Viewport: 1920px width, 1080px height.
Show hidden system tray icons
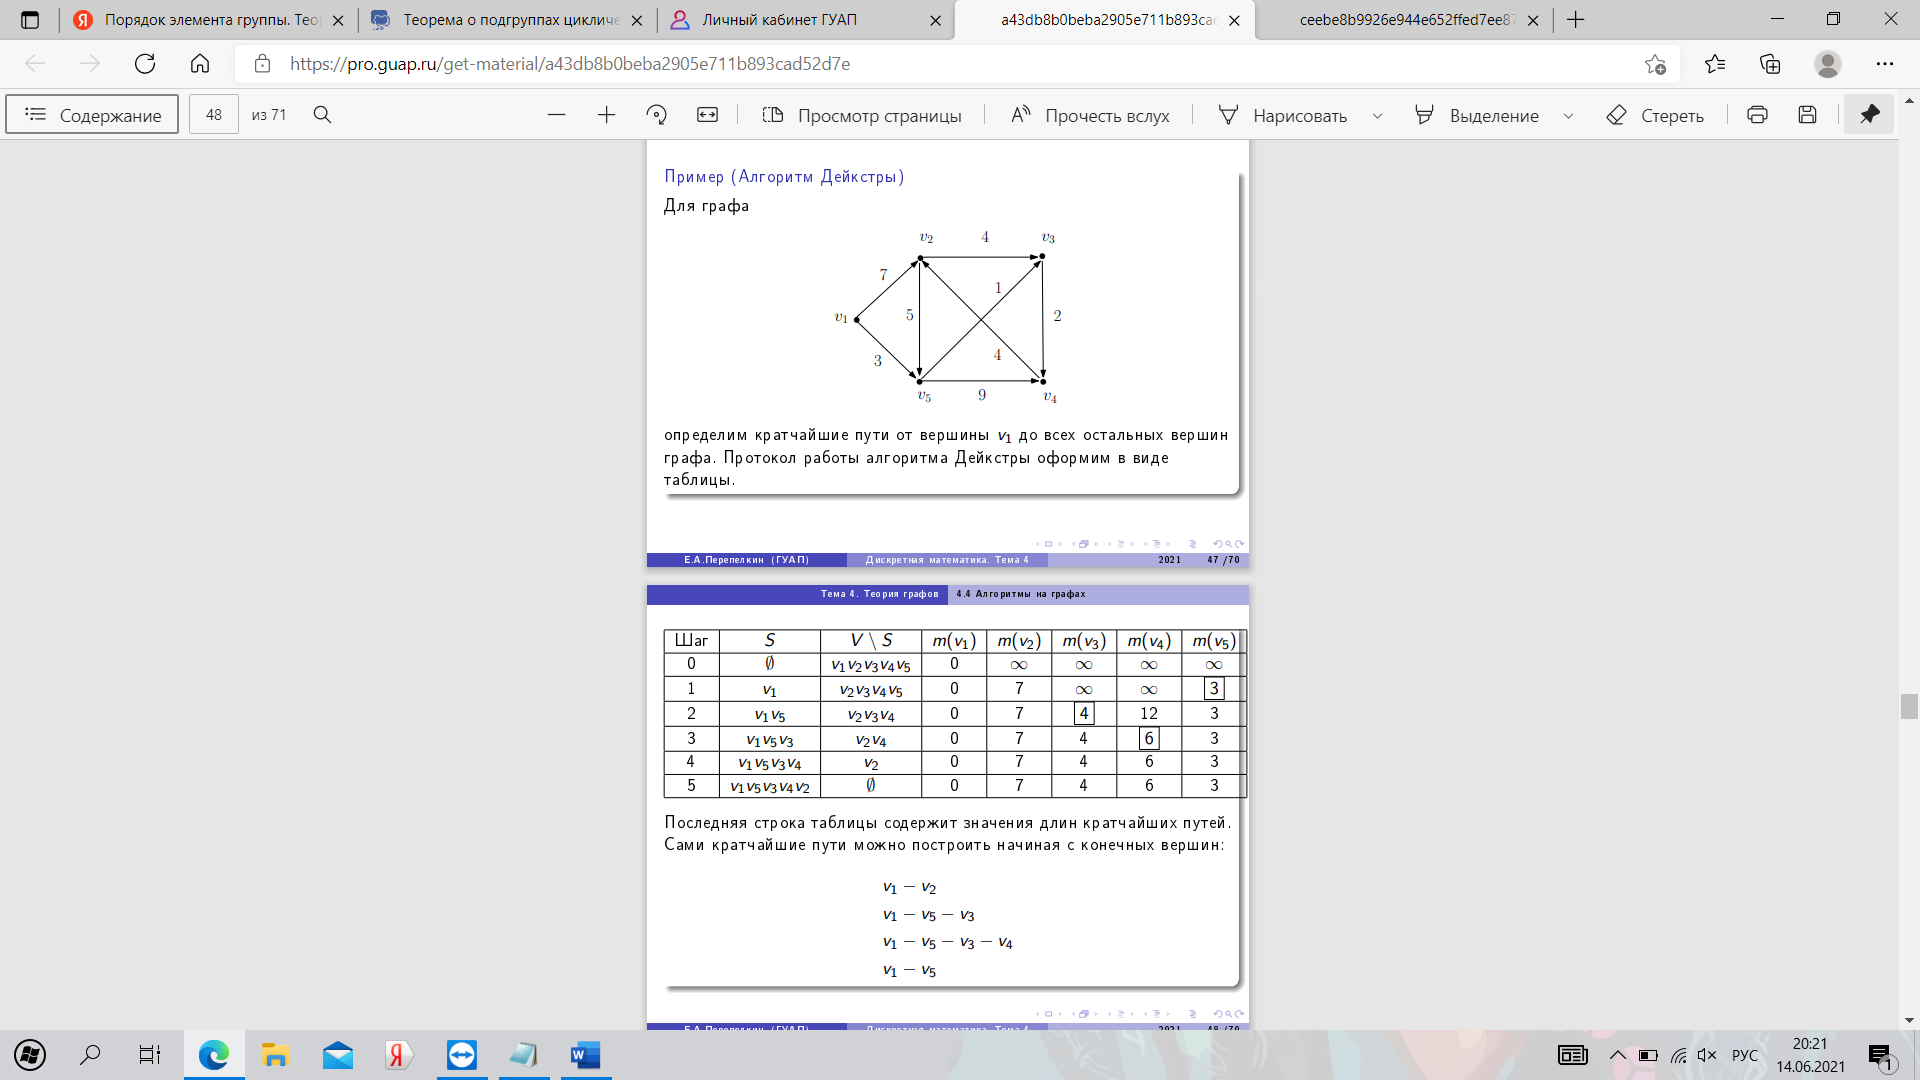pyautogui.click(x=1617, y=1055)
